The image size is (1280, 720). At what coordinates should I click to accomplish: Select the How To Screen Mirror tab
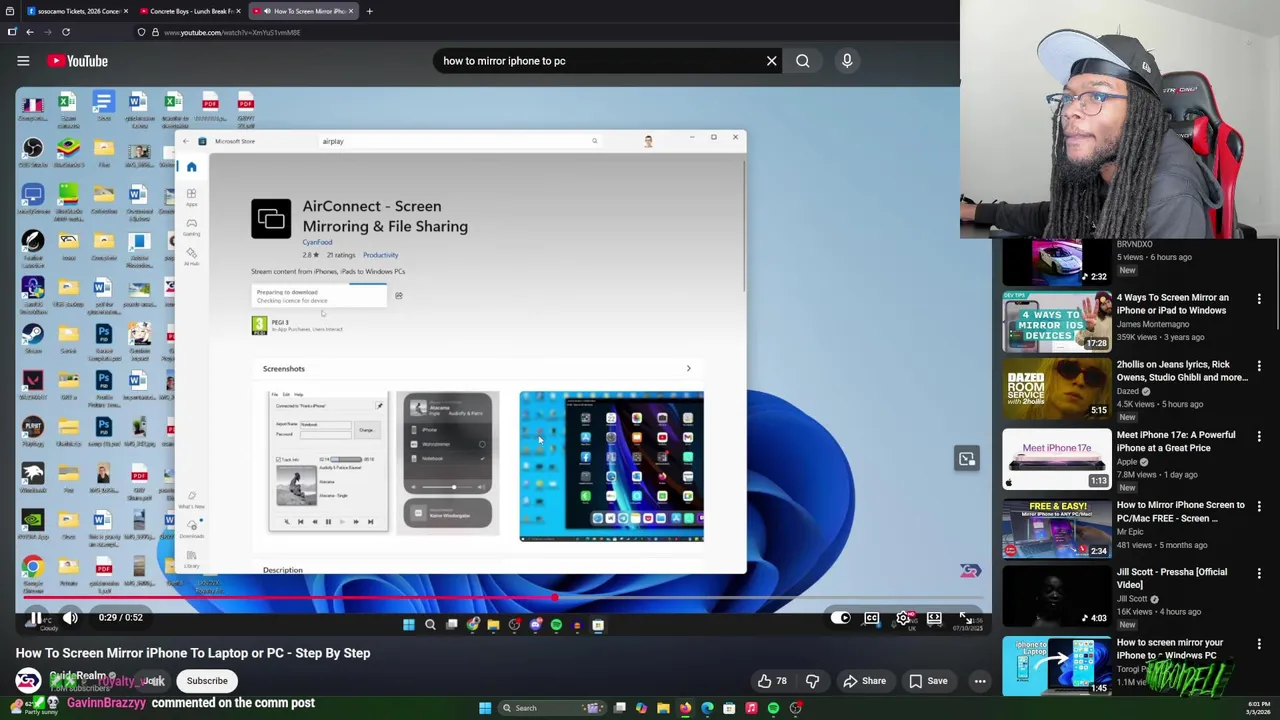tap(303, 11)
